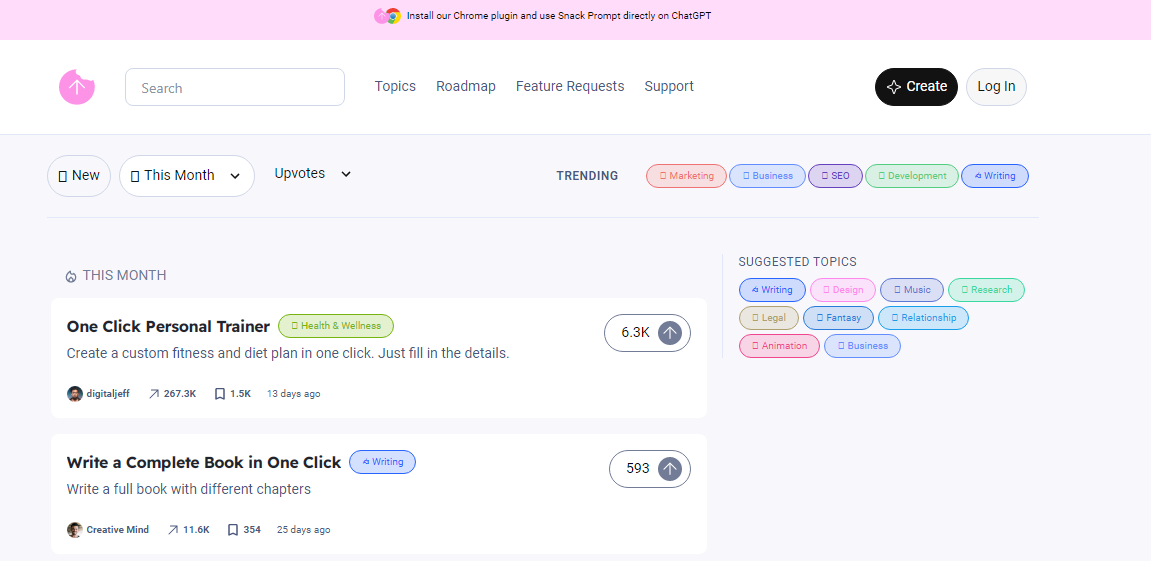Viewport: 1151px width, 561px height.
Task: Click the Search input field
Action: (235, 87)
